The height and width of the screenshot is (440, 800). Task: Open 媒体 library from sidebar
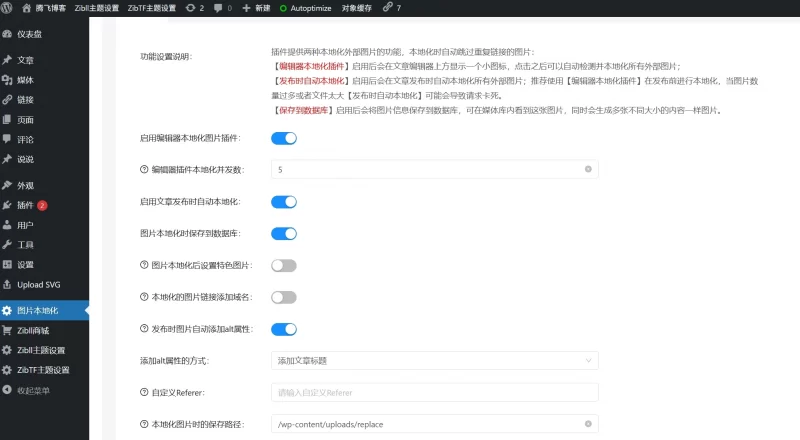[x=25, y=80]
